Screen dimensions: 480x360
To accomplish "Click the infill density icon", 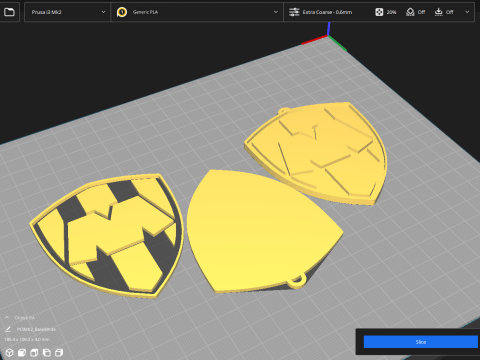I will coord(379,12).
